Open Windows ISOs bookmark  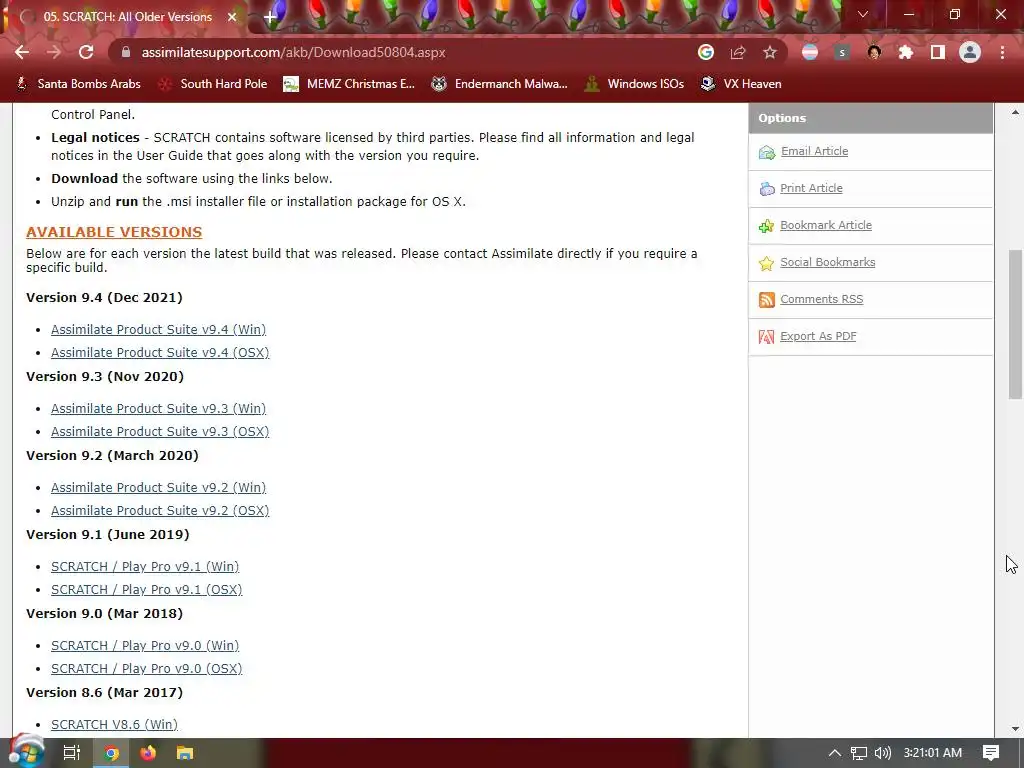pos(634,84)
